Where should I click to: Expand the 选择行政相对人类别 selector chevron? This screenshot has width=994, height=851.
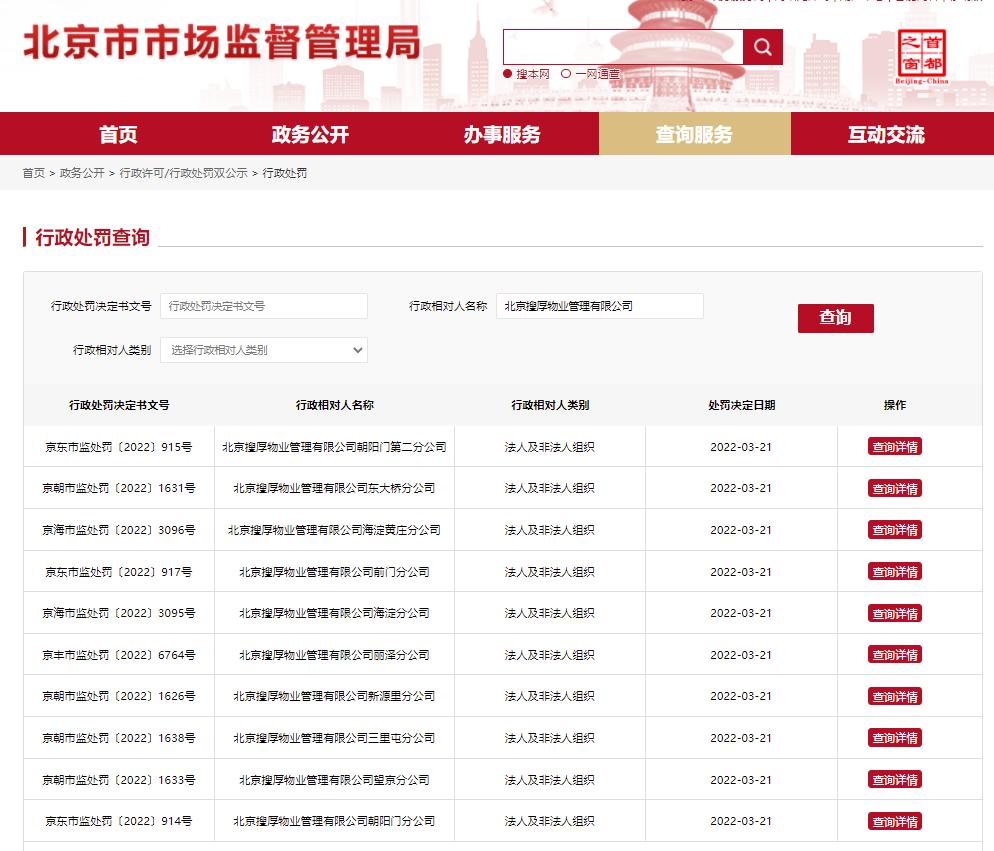pyautogui.click(x=355, y=350)
